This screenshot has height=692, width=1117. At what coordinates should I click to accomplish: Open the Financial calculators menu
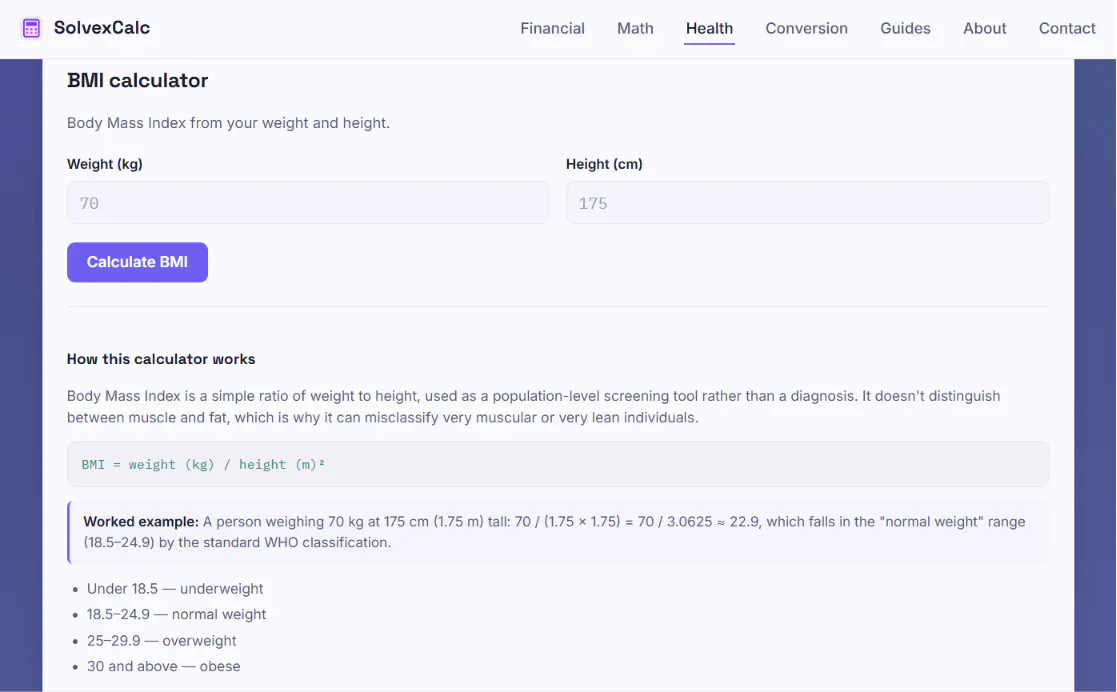pyautogui.click(x=552, y=29)
